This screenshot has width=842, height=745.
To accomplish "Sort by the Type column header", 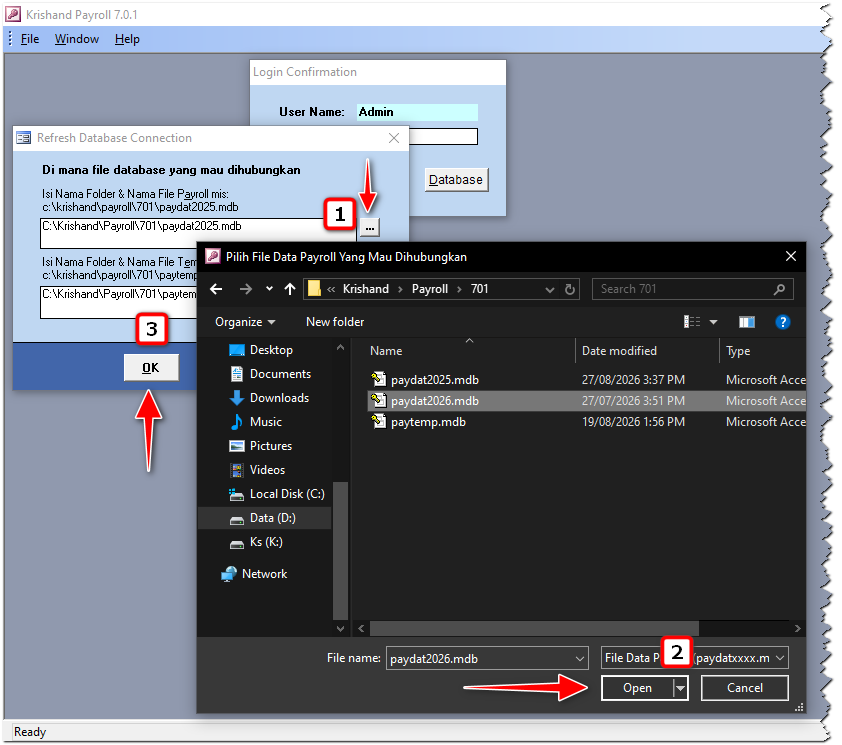I will coord(738,351).
